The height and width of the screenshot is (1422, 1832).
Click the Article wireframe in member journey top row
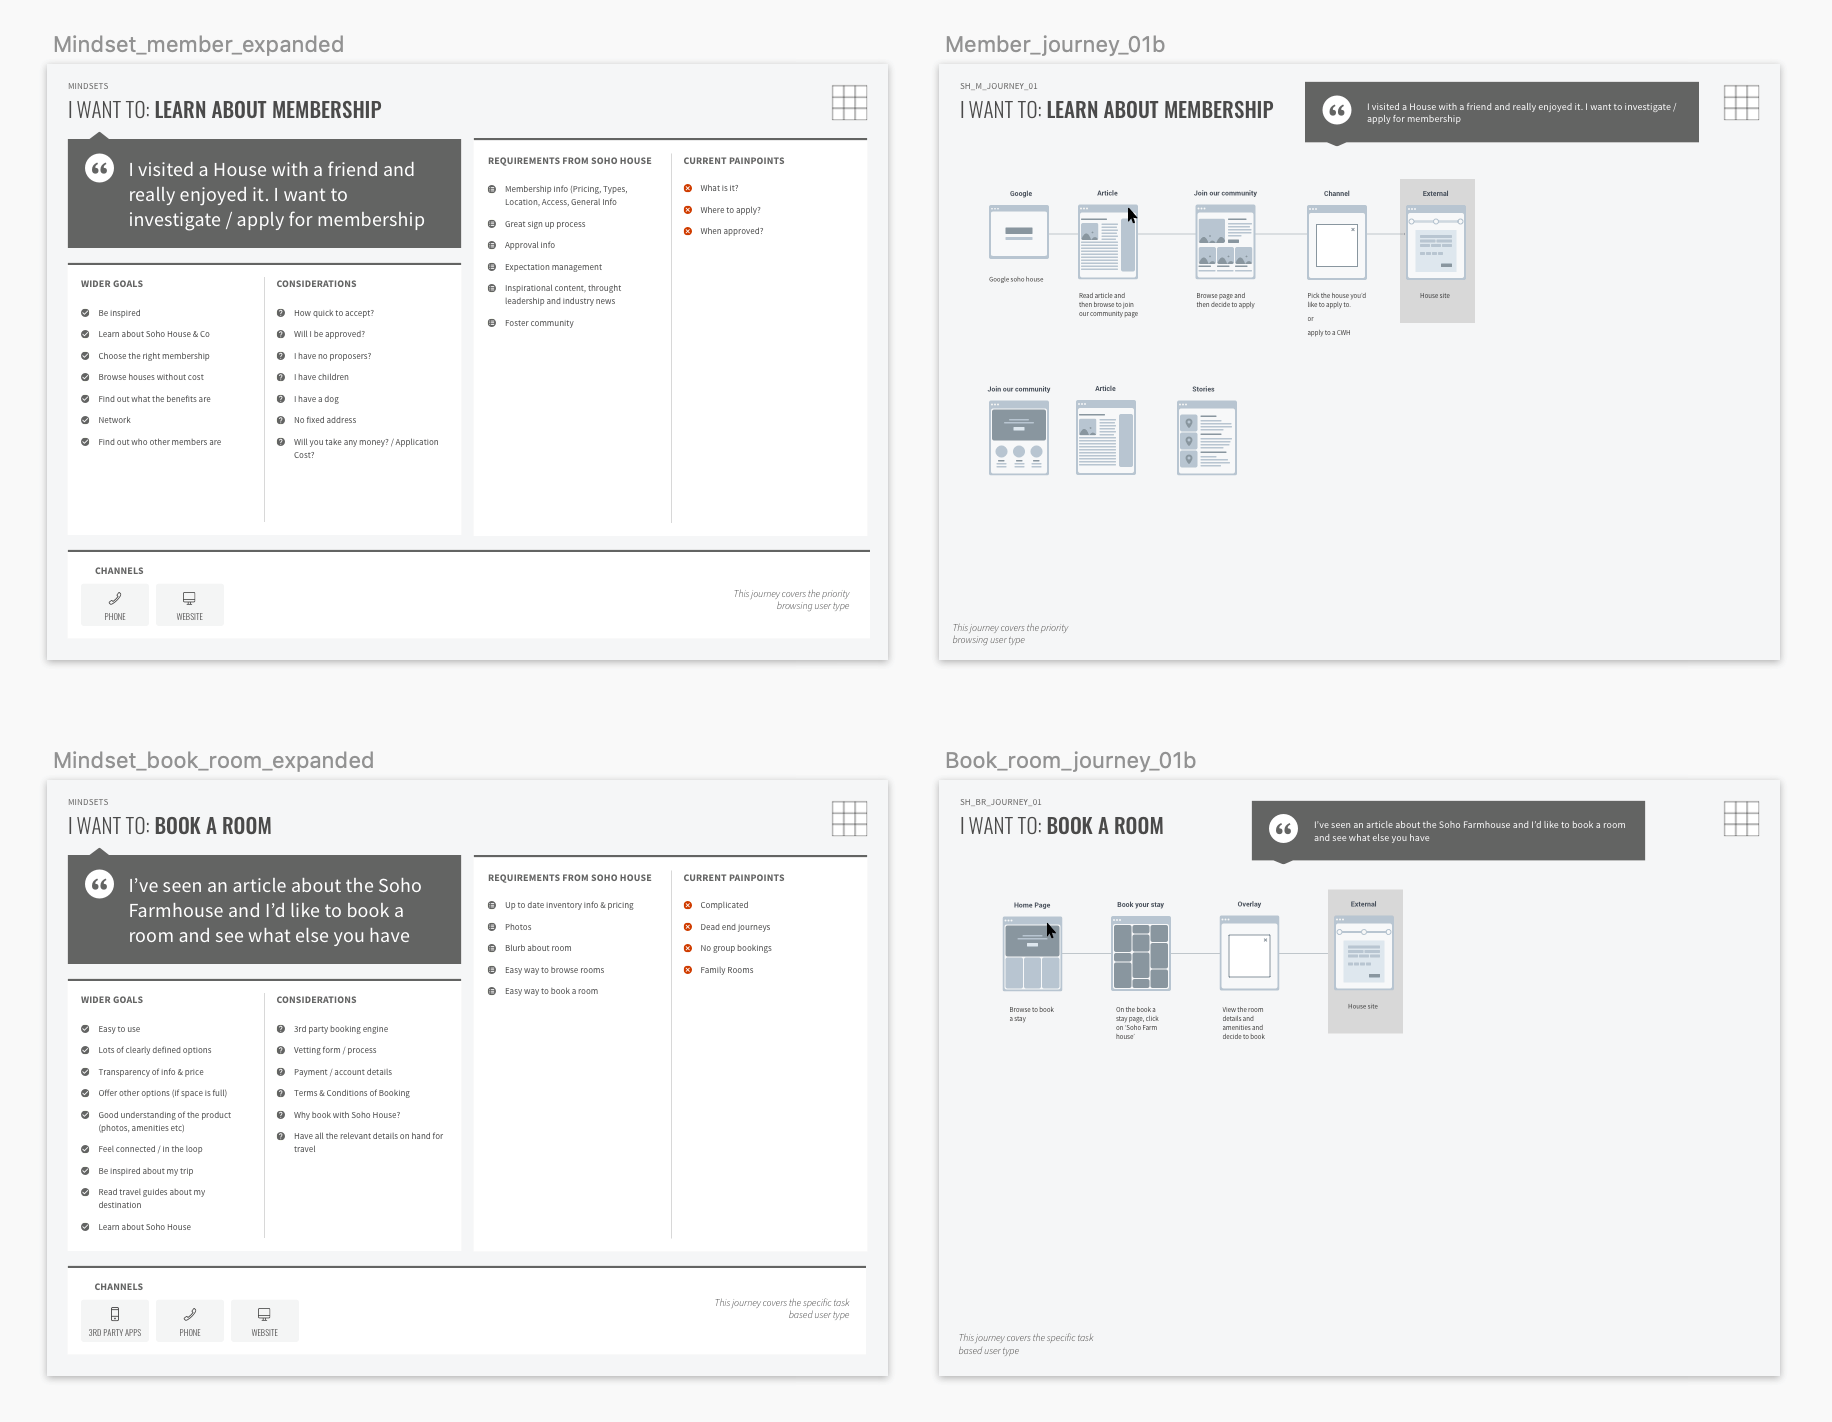[x=1108, y=241]
